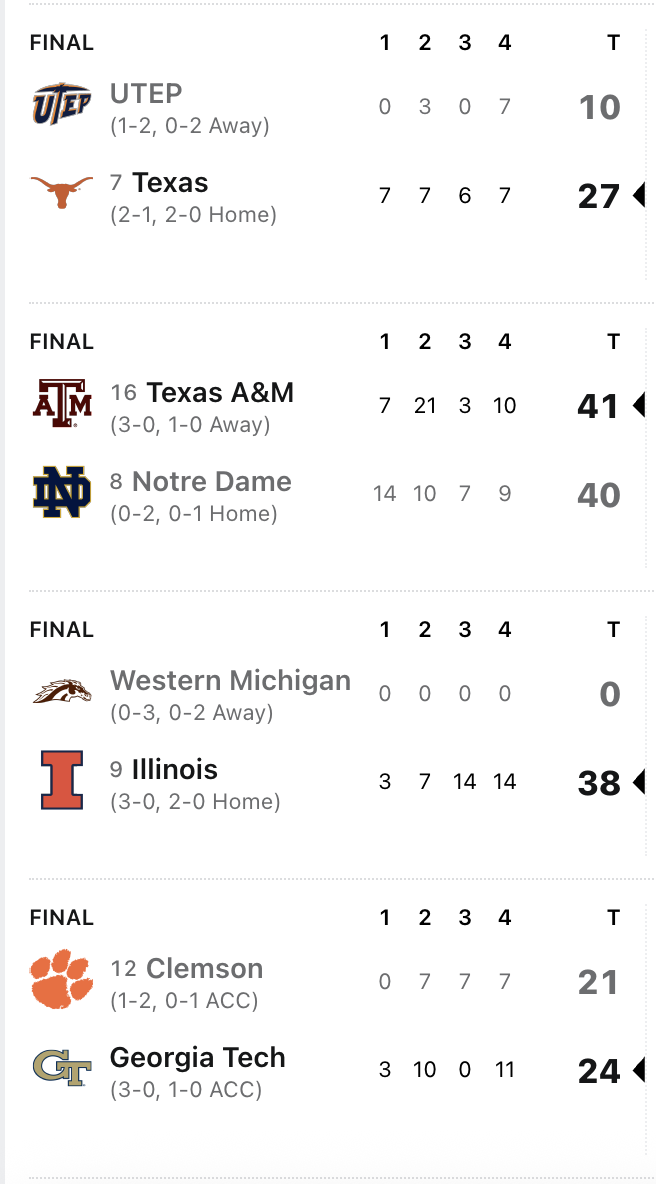The width and height of the screenshot is (656, 1184).
Task: Open the Notre Dame team link
Action: coord(212,481)
